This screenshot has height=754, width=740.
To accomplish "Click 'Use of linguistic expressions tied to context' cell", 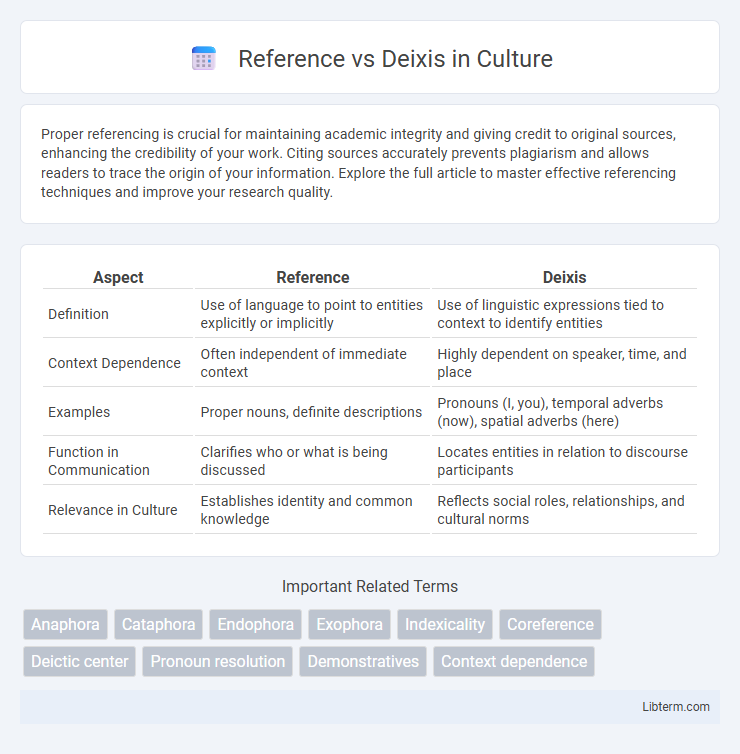I will pyautogui.click(x=564, y=314).
